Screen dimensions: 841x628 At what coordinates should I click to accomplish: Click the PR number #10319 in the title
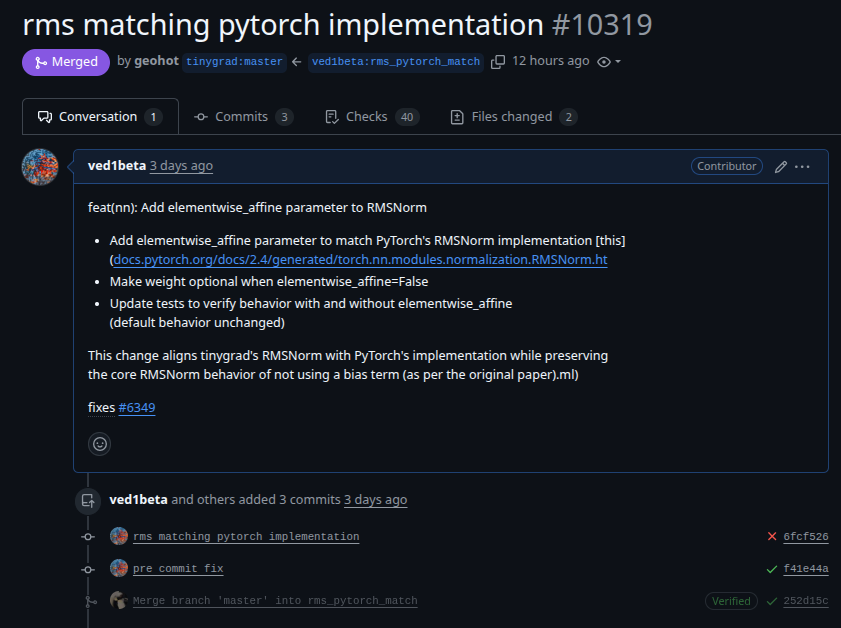[602, 25]
